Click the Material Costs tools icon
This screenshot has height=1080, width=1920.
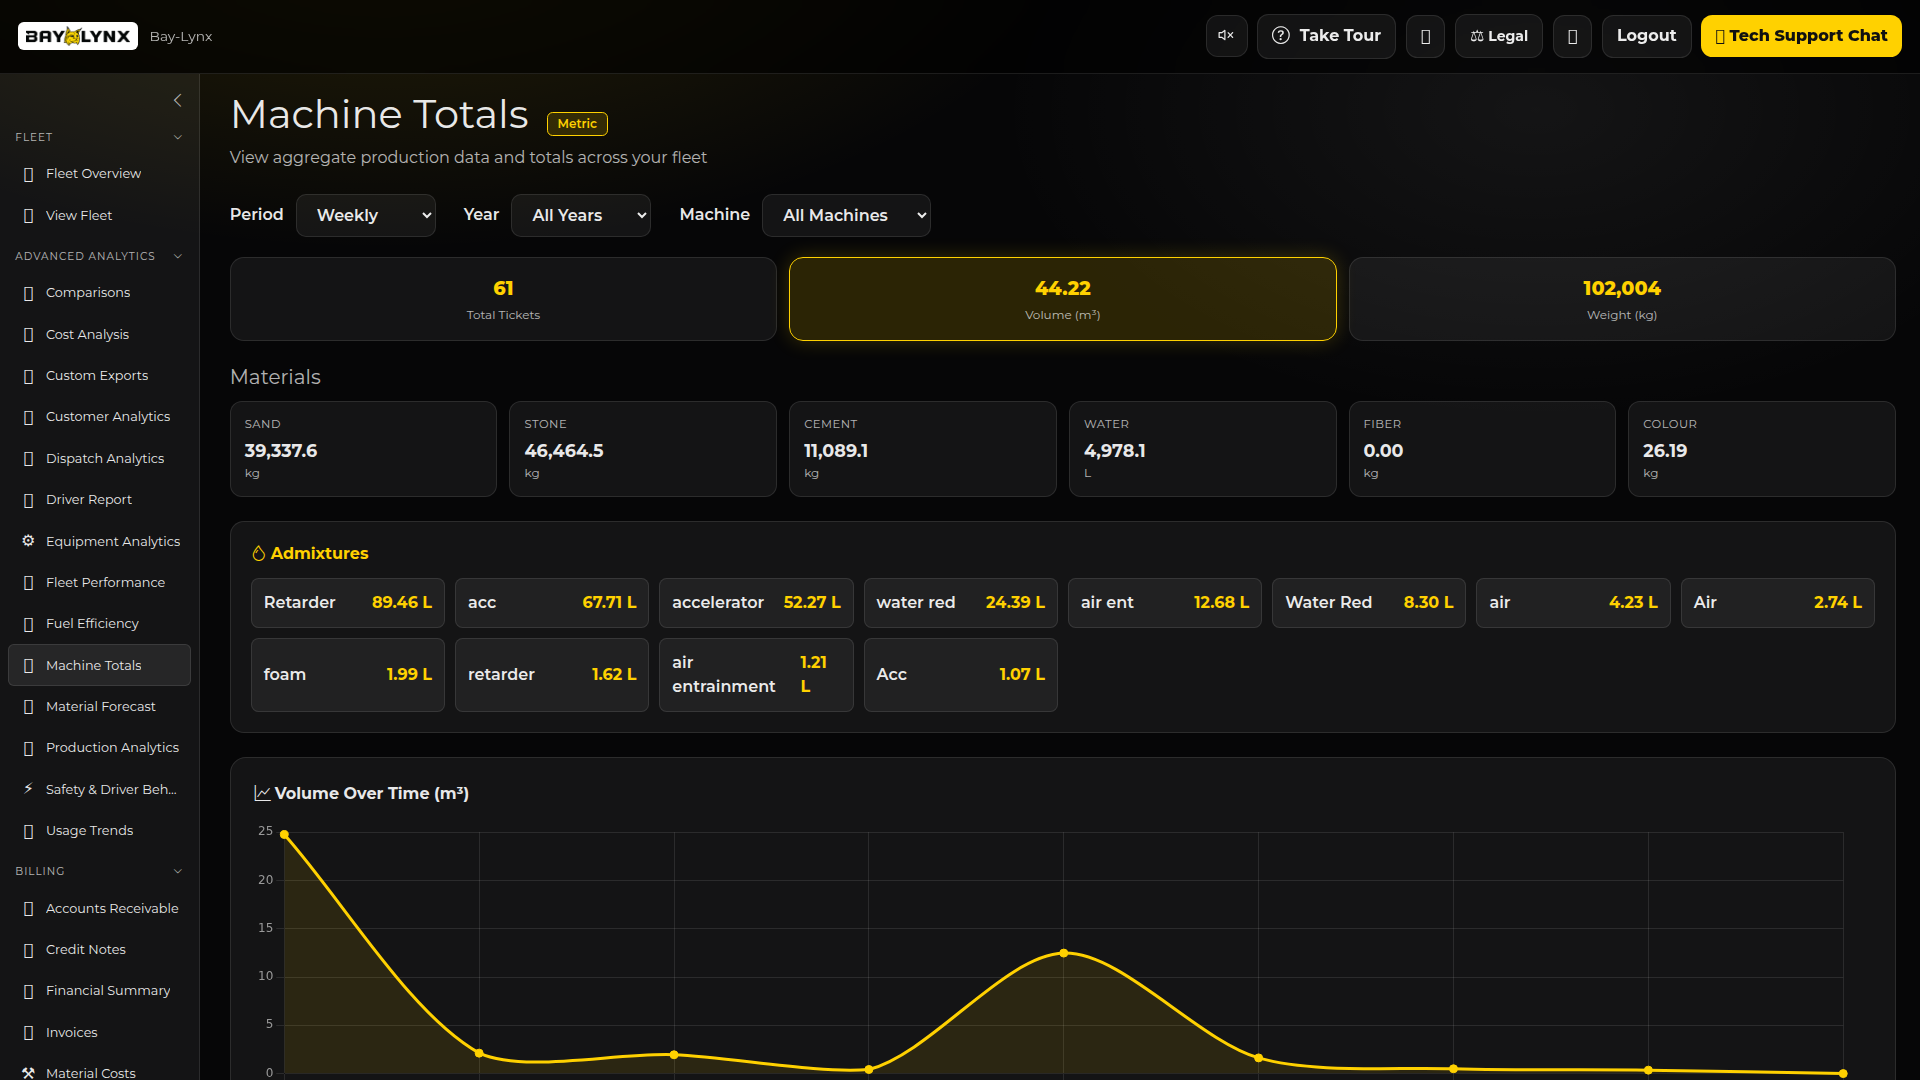pyautogui.click(x=28, y=1072)
